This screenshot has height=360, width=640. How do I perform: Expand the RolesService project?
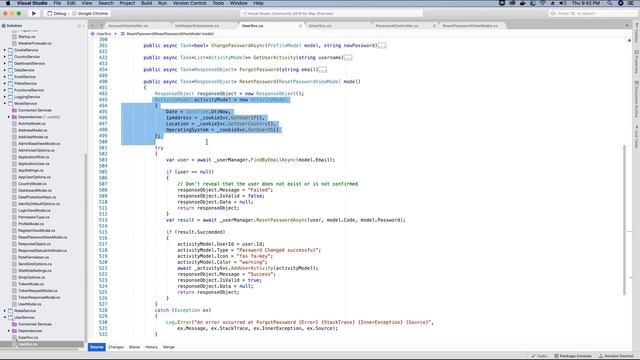tap(5, 311)
